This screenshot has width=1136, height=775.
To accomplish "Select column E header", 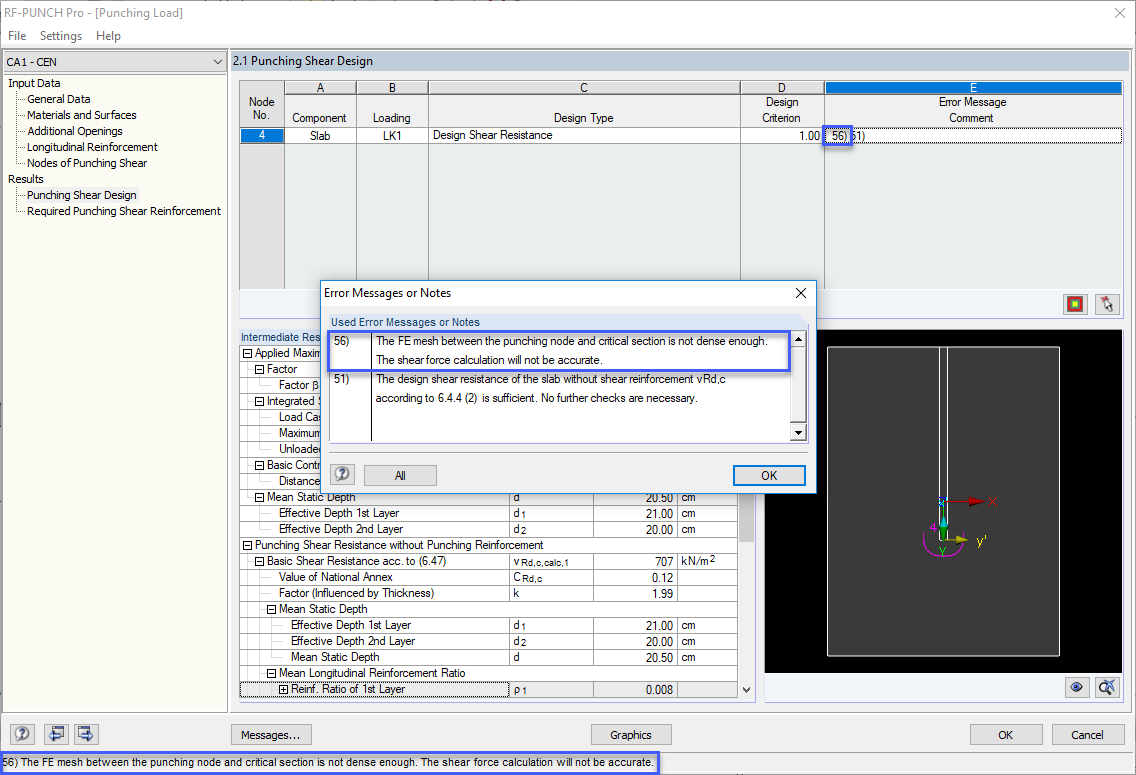I will [x=973, y=88].
